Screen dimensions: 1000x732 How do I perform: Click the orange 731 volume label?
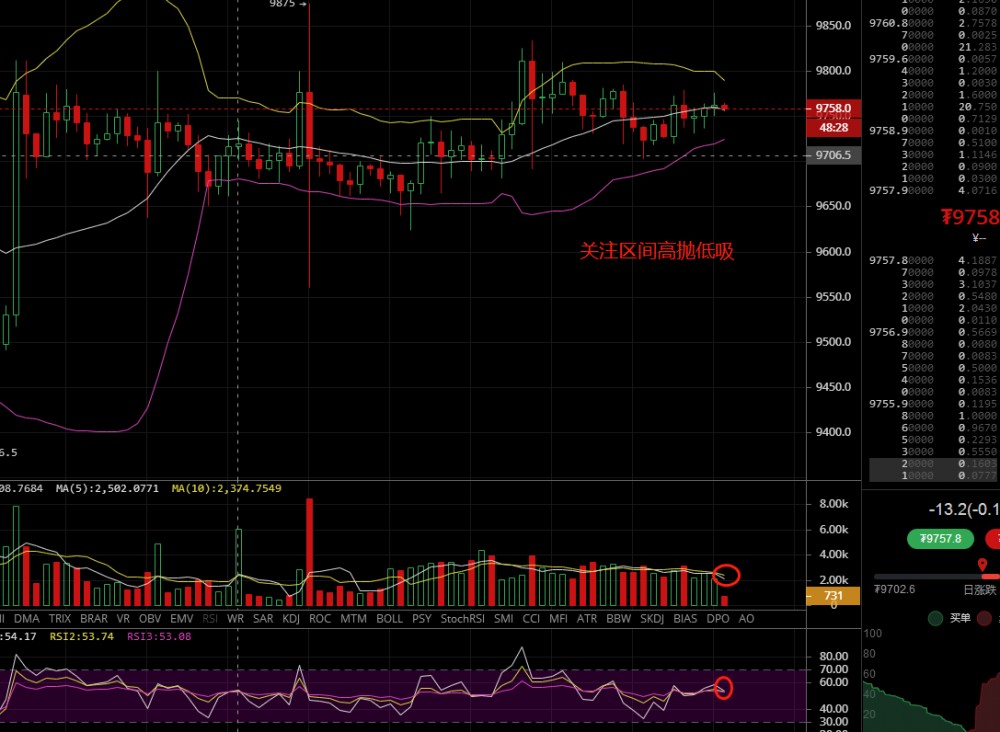[833, 596]
